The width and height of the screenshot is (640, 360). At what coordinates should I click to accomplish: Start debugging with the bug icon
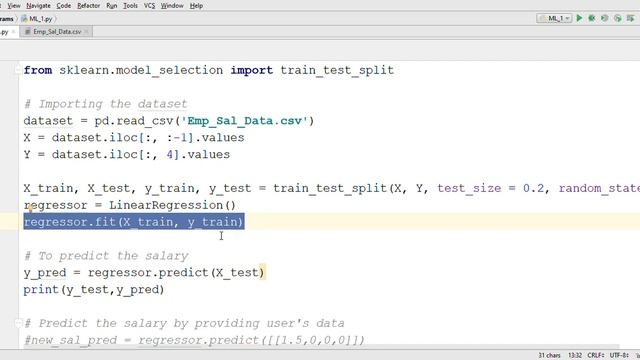(x=592, y=18)
